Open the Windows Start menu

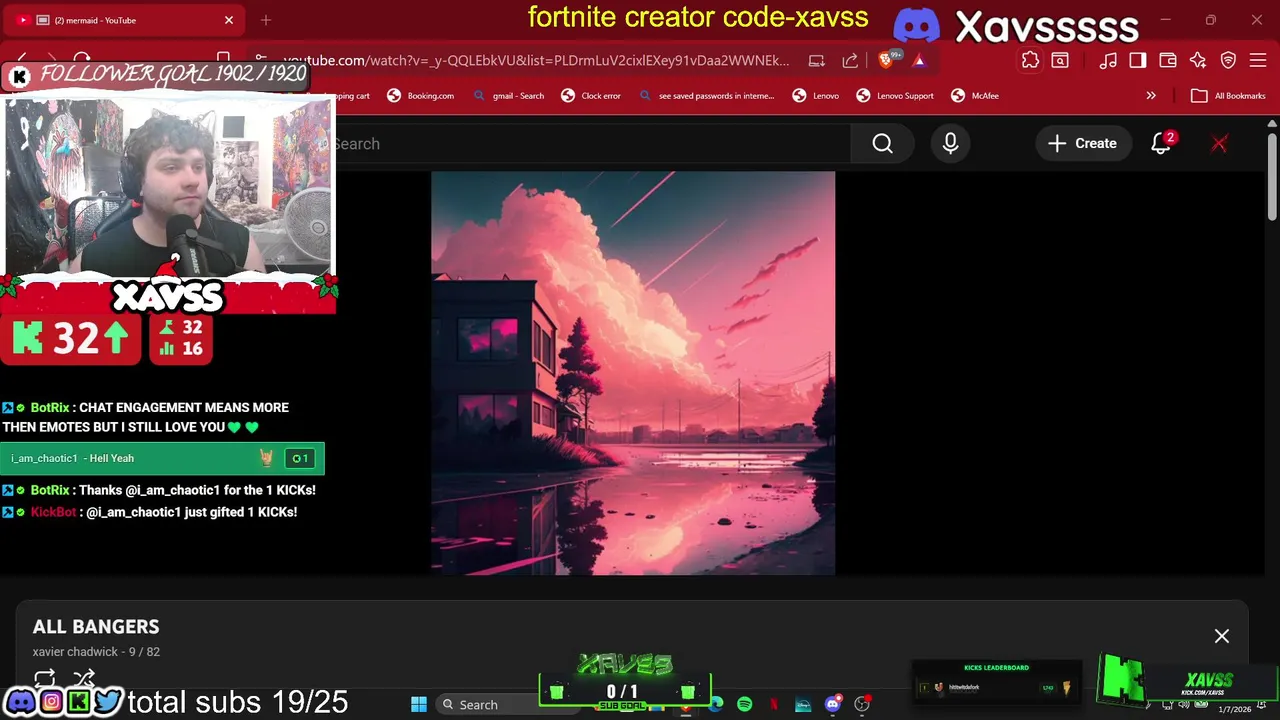click(419, 705)
